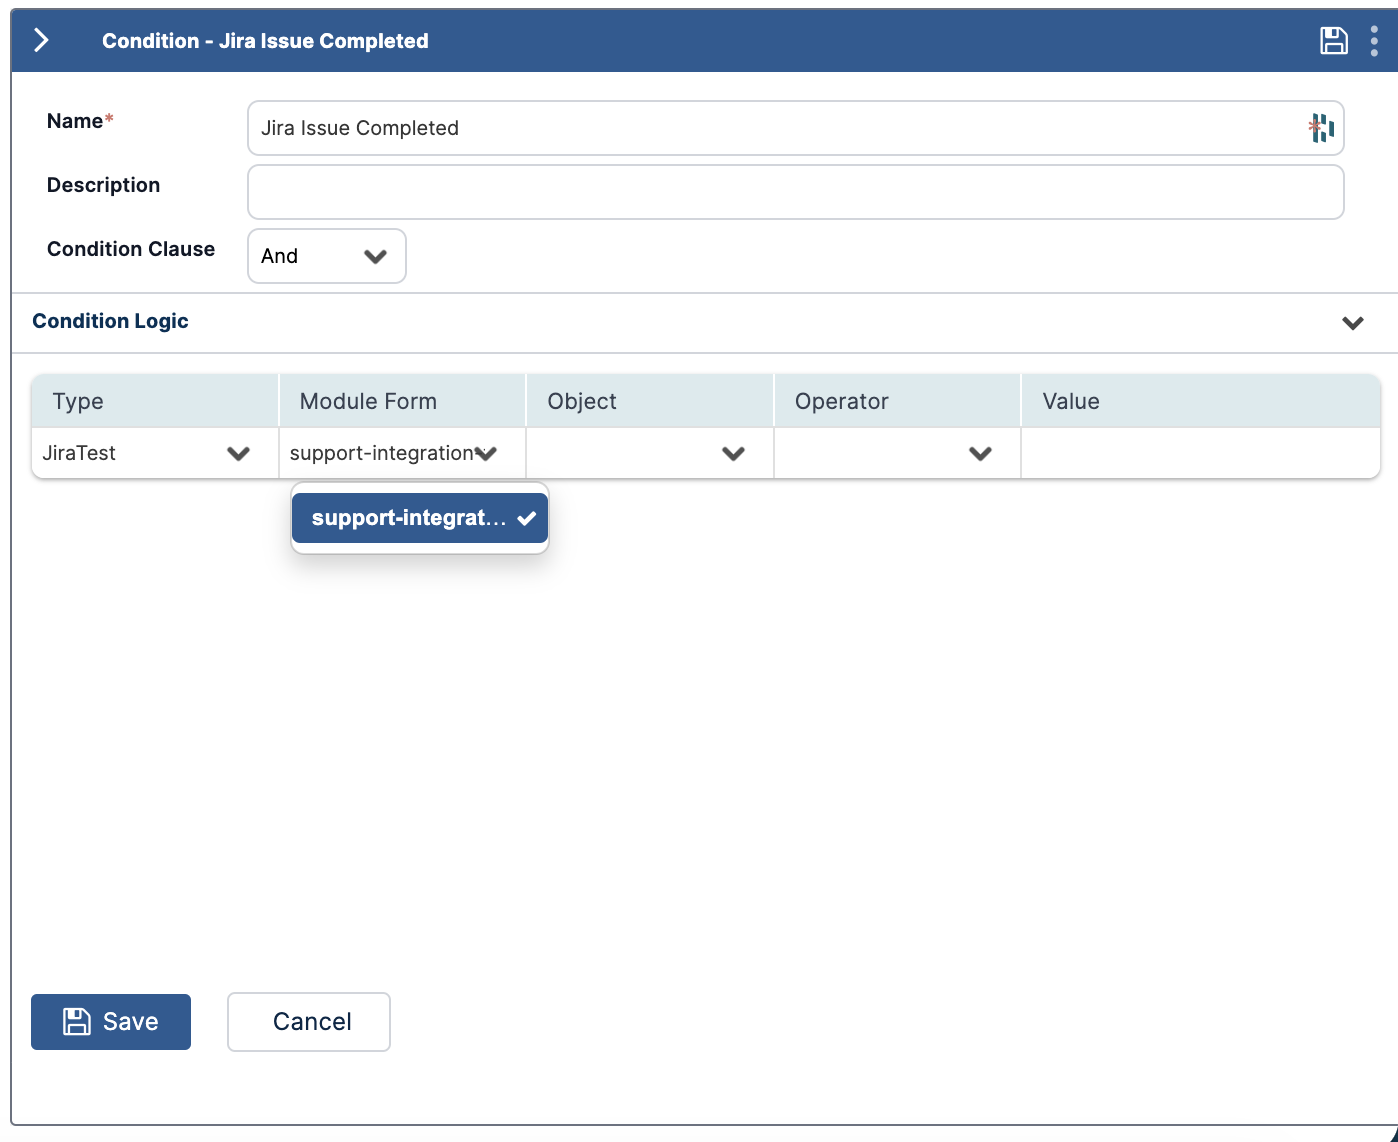Click the resize handle at bottom-right corner
The image size is (1398, 1142).
(x=1391, y=1134)
